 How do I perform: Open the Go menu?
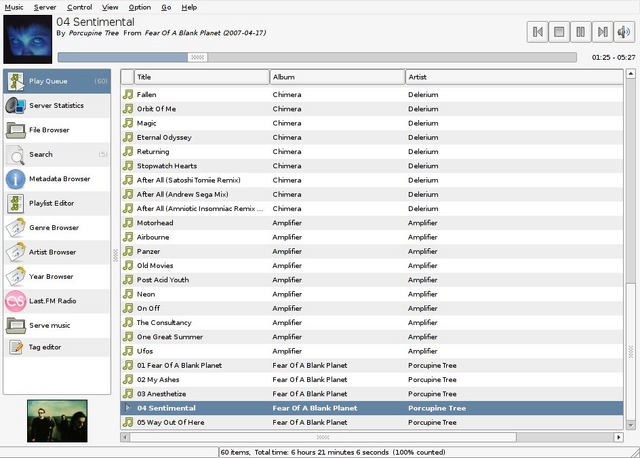(x=166, y=7)
